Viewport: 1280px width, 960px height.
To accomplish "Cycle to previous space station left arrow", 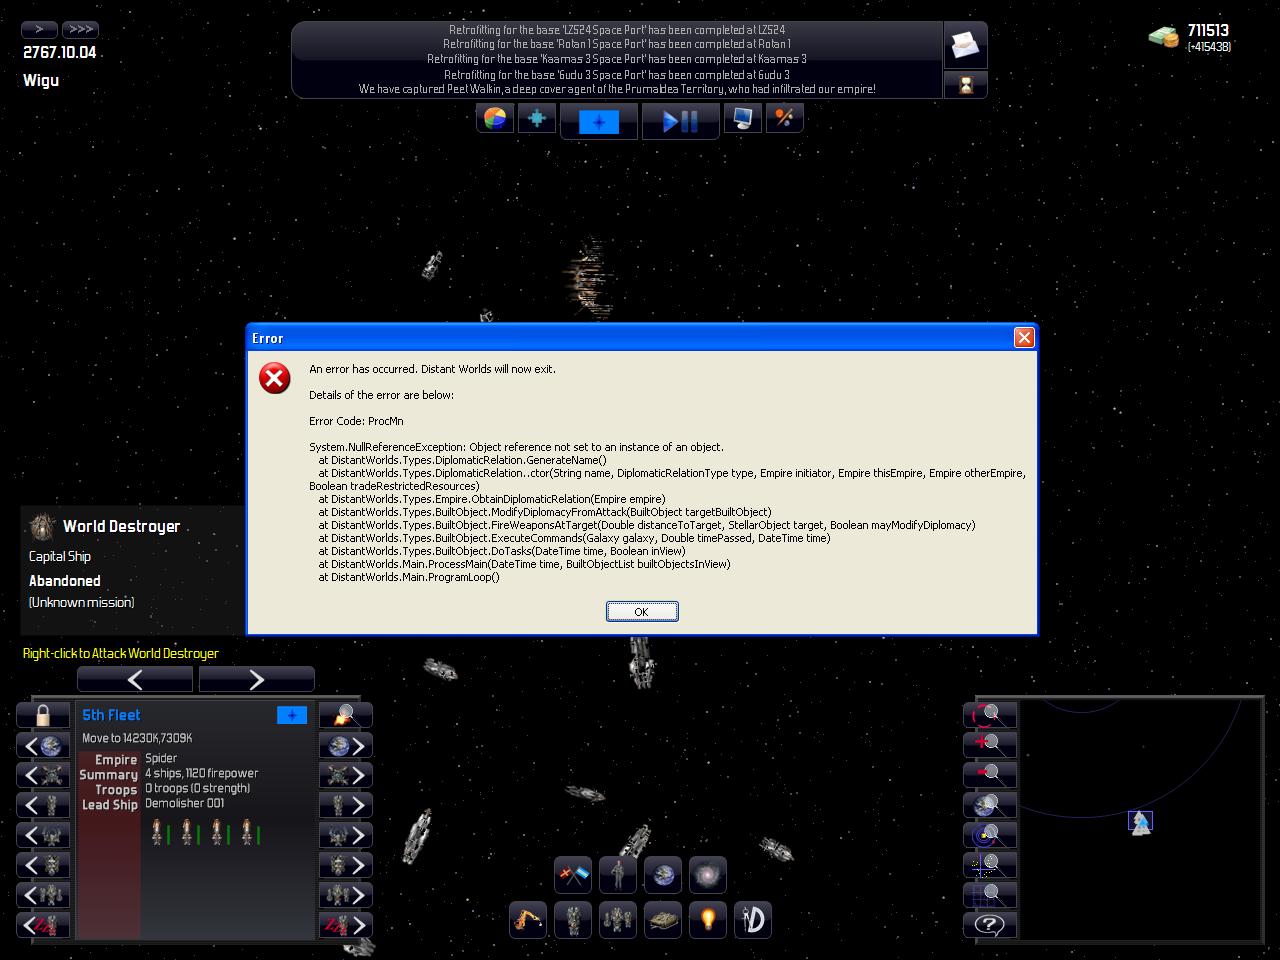I will (43, 775).
